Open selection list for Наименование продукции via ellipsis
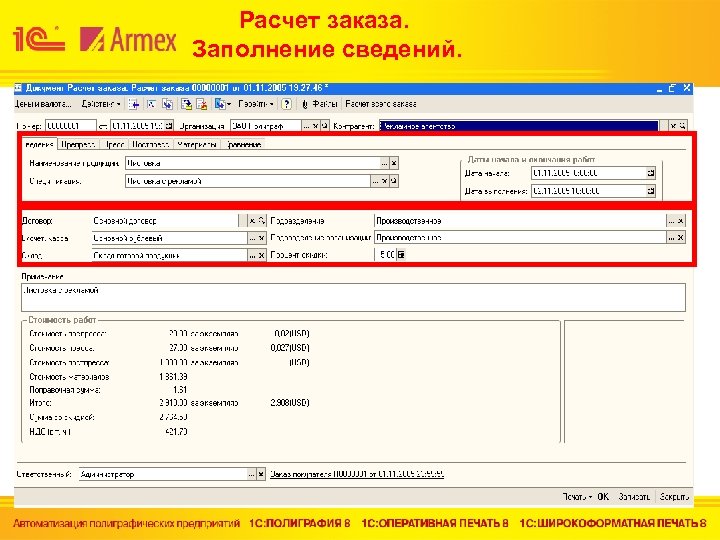Viewport: 720px width, 540px height. click(x=385, y=163)
